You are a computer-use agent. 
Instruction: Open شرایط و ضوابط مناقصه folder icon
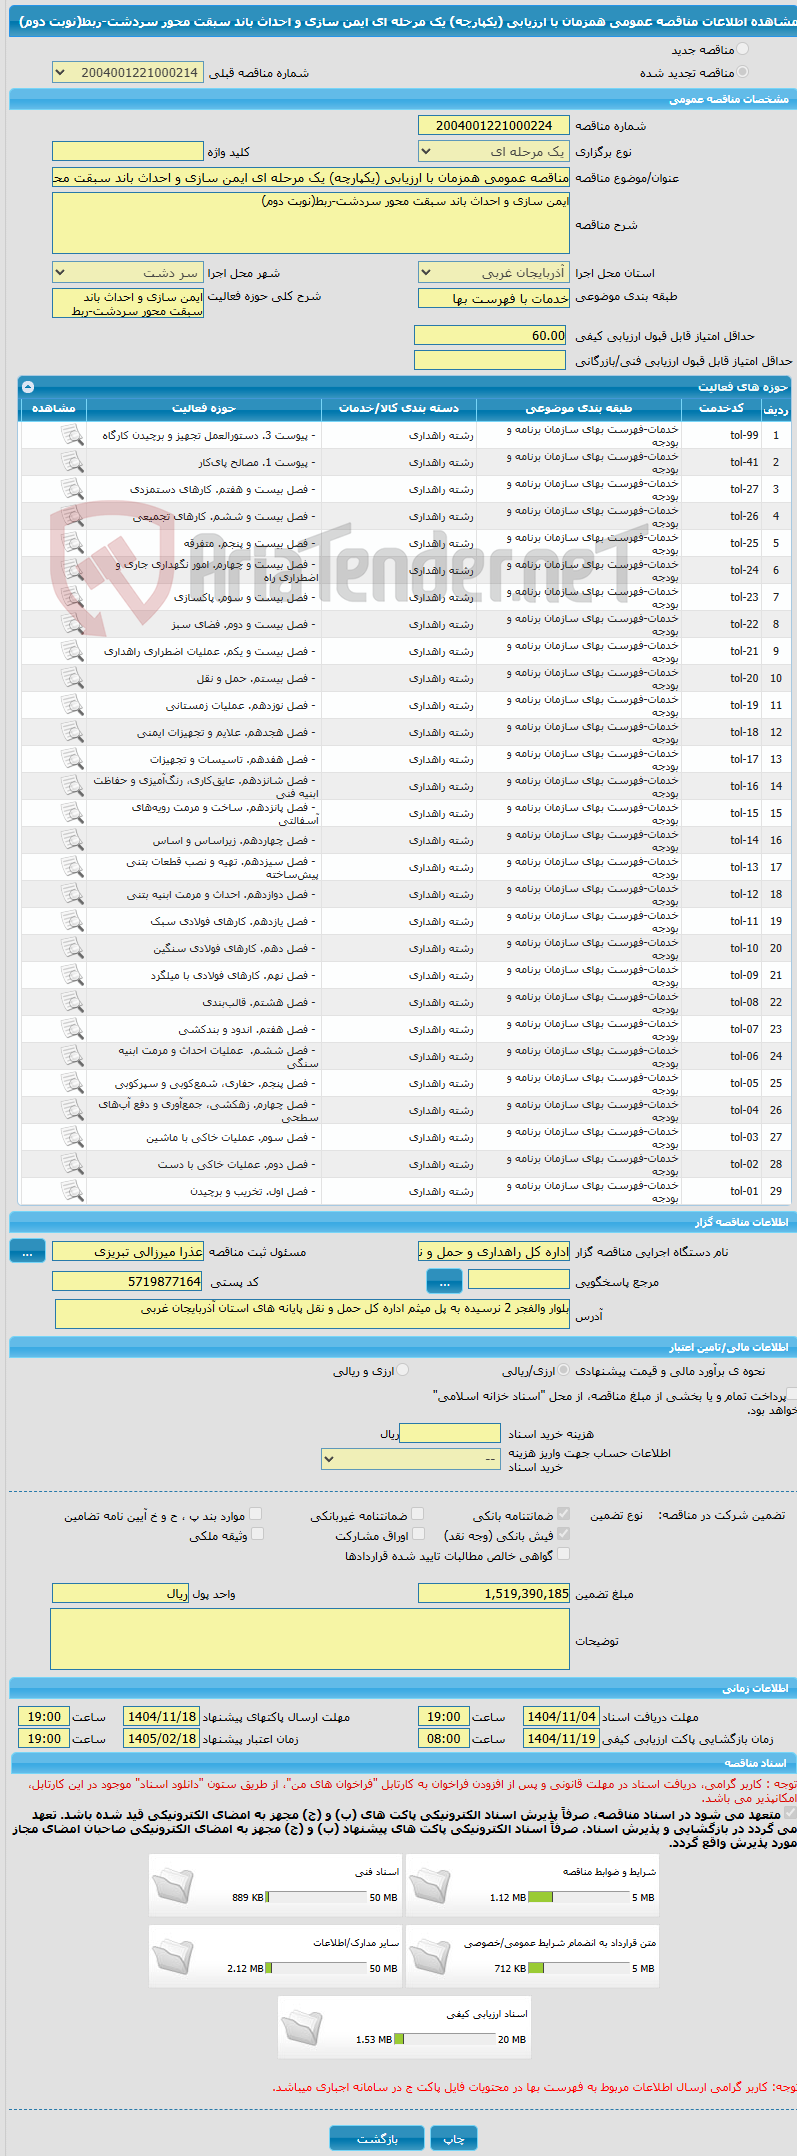point(429,1884)
